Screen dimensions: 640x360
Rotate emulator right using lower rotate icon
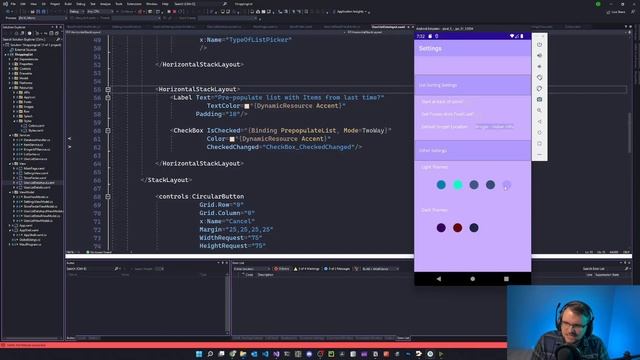539,88
